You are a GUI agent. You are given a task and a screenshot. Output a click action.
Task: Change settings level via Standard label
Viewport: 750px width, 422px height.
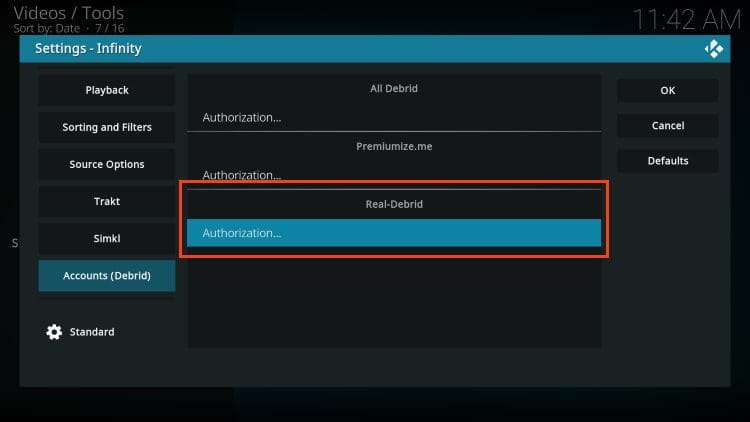tap(92, 332)
